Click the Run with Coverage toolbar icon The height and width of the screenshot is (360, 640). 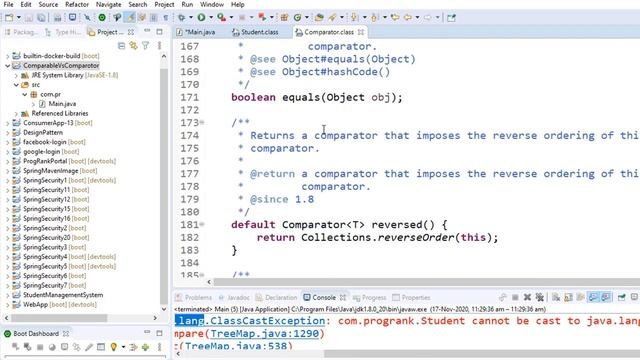(x=221, y=18)
